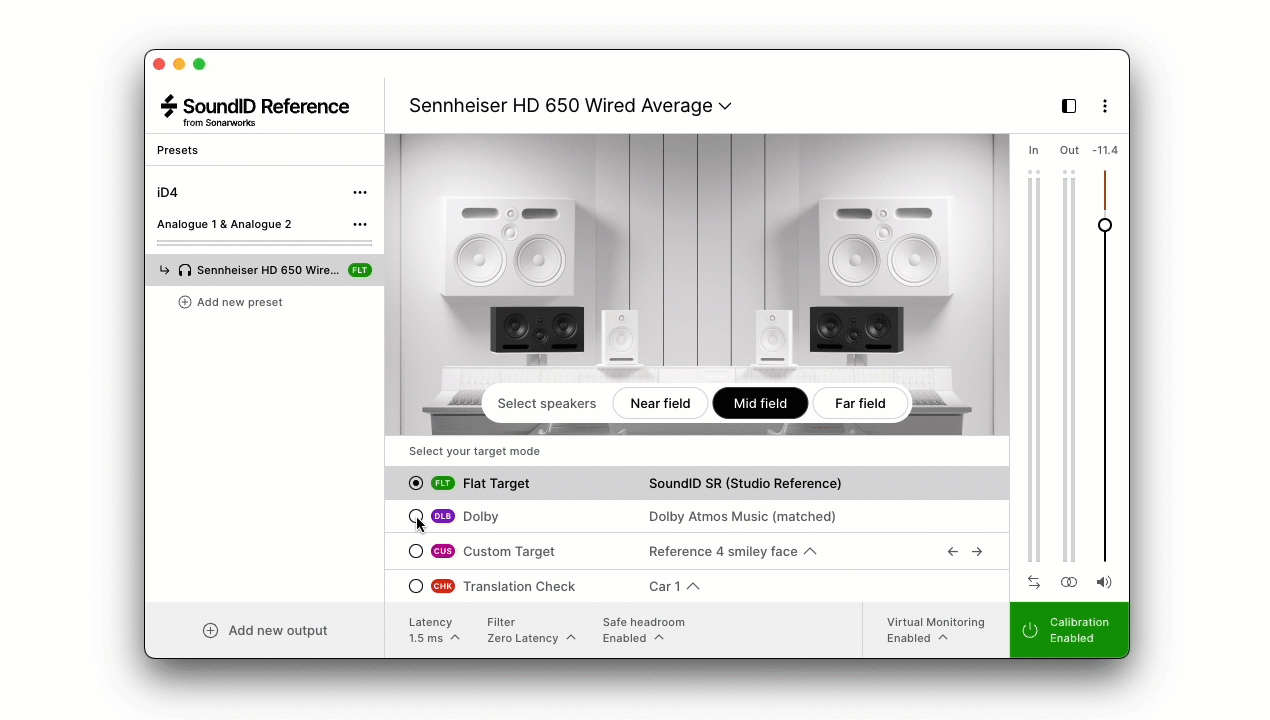This screenshot has height=720, width=1270.
Task: Select the Custom Target radio button
Action: (x=416, y=551)
